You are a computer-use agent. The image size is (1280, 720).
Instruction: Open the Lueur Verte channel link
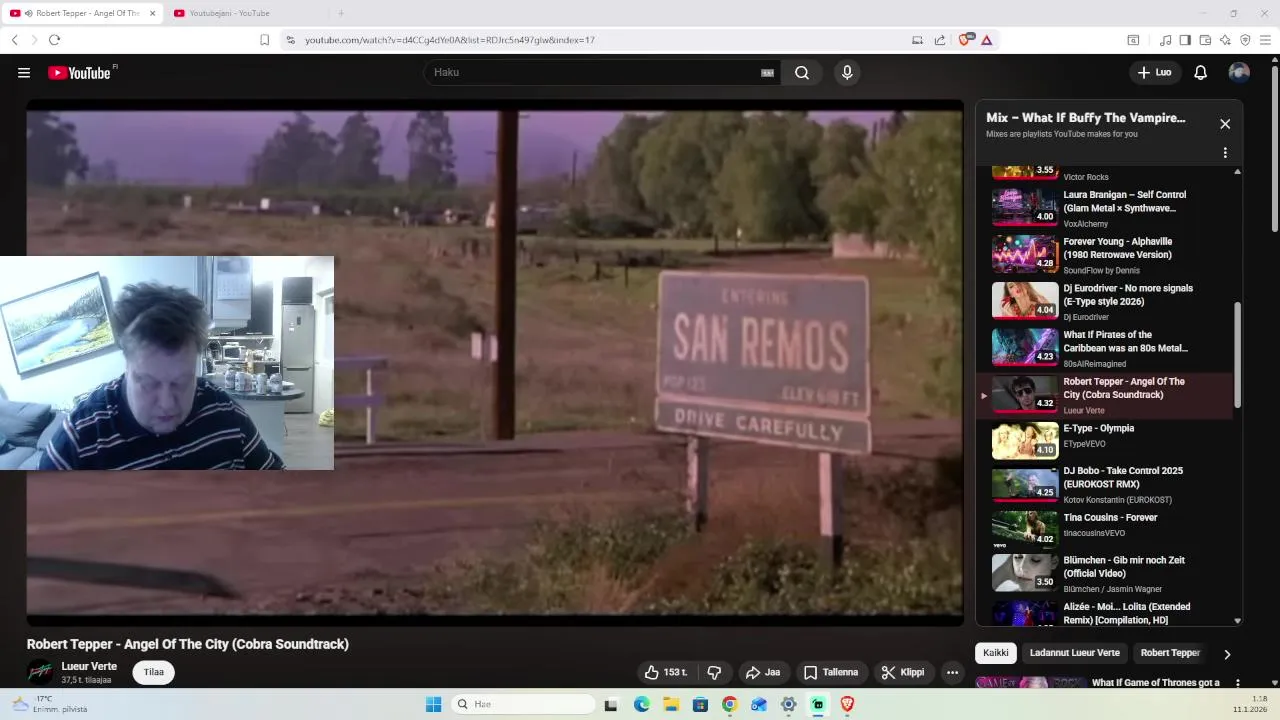[89, 666]
